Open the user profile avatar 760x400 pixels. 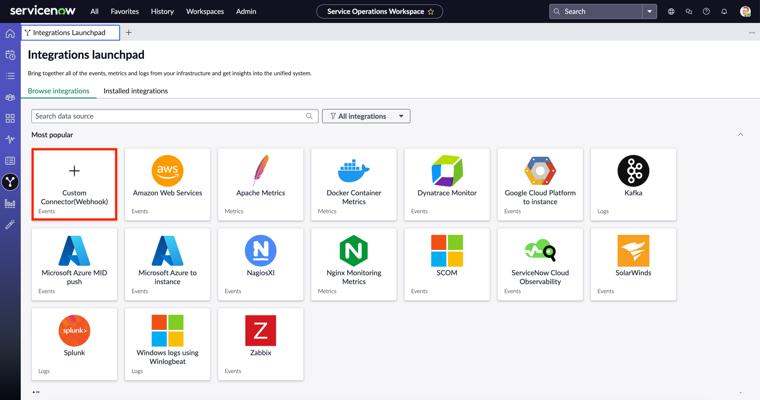(745, 12)
